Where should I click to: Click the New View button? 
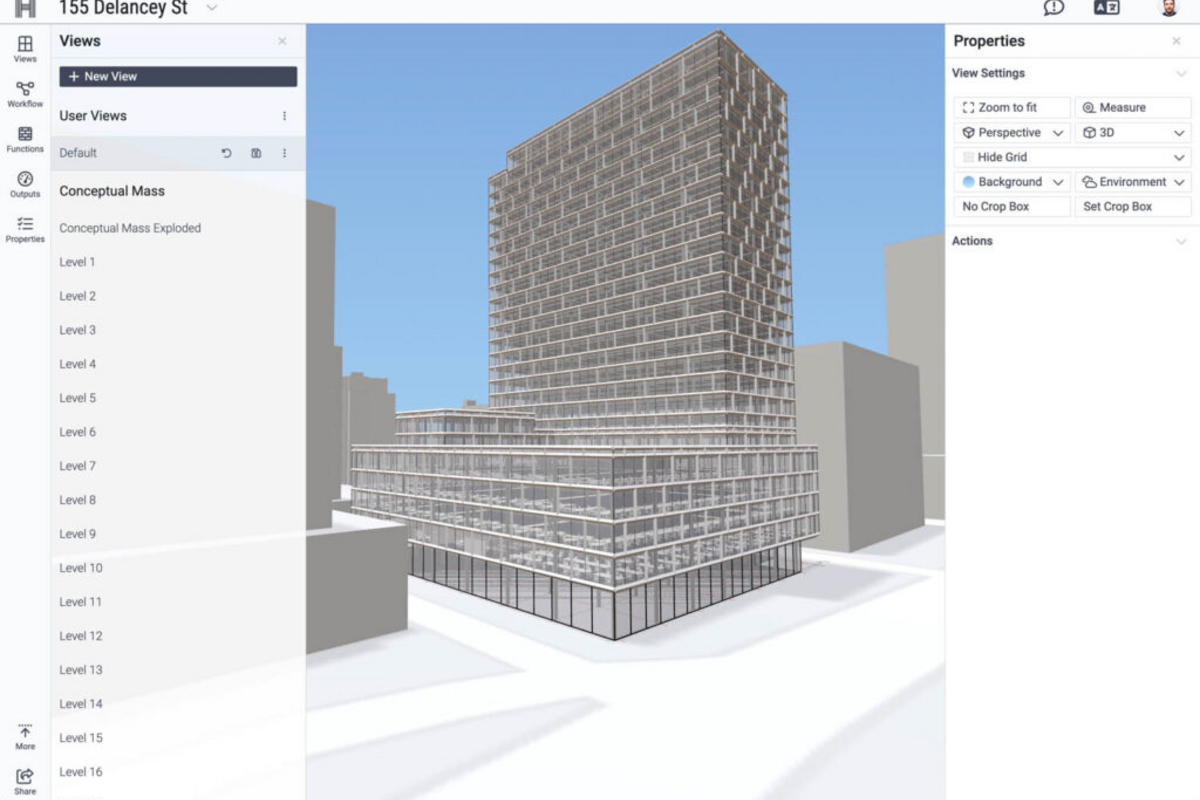coord(178,76)
